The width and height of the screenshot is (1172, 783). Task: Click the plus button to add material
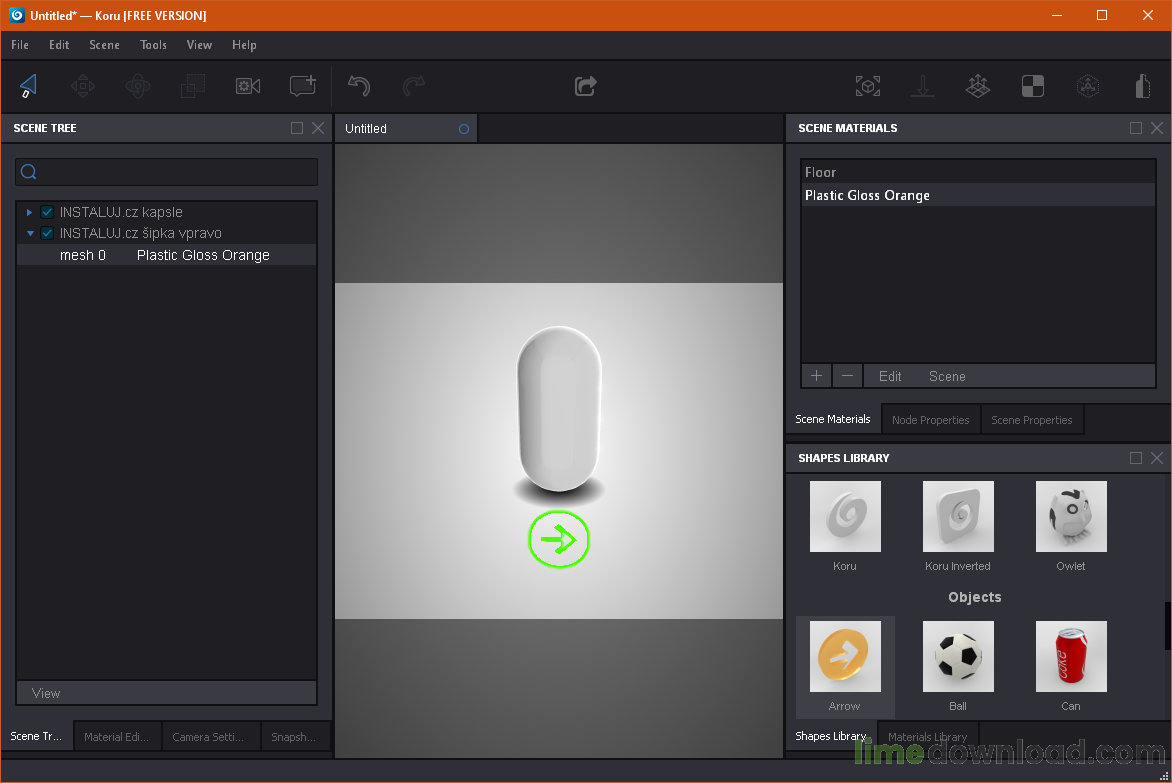pyautogui.click(x=816, y=376)
